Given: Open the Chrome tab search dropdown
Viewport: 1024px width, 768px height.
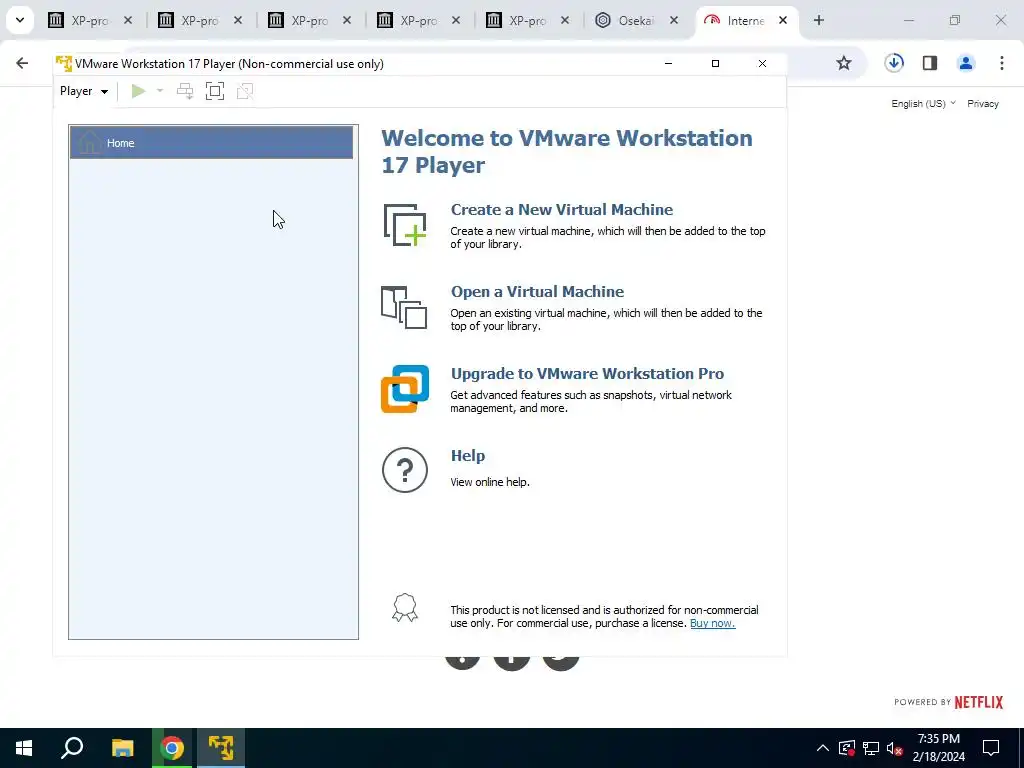Looking at the screenshot, I should (20, 20).
